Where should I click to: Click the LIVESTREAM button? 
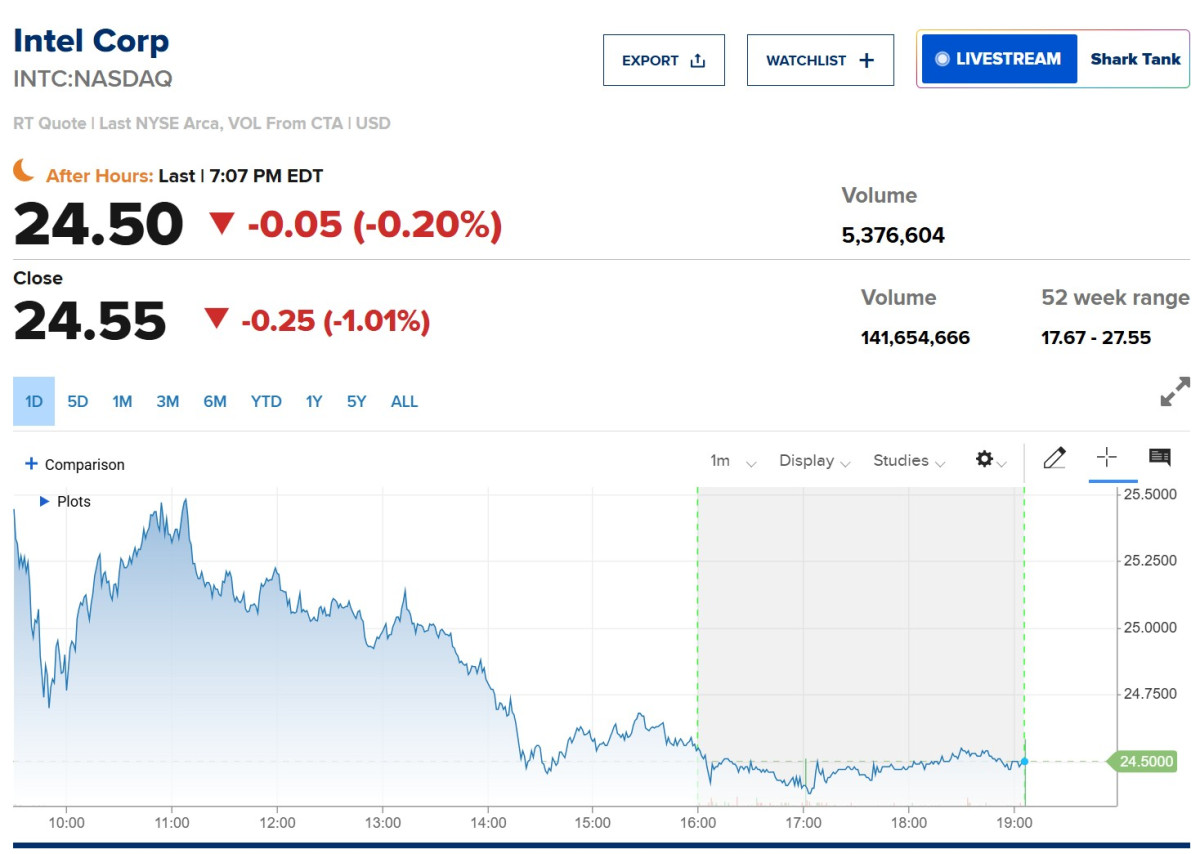point(998,59)
